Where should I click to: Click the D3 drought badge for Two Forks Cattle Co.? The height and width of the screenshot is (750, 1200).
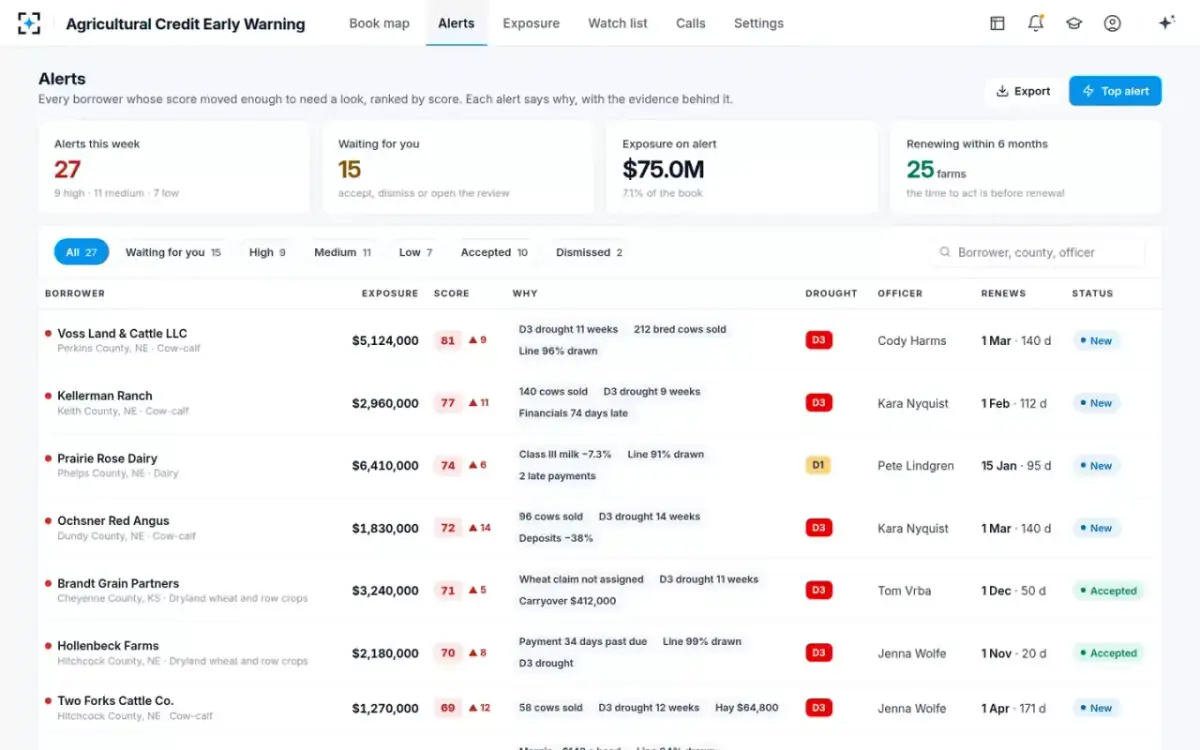click(818, 708)
